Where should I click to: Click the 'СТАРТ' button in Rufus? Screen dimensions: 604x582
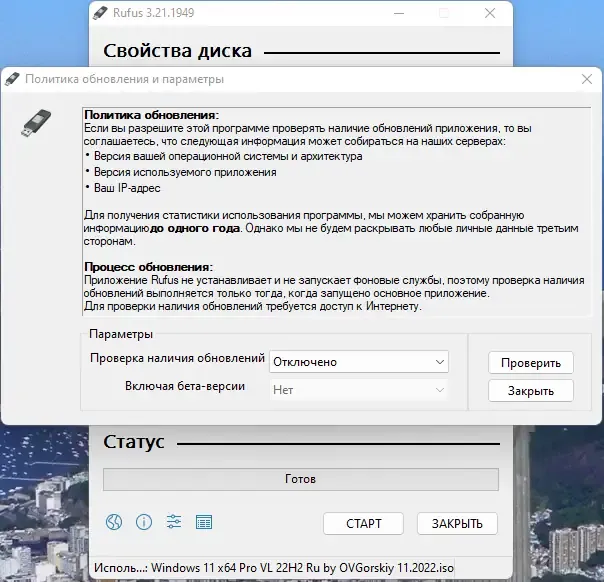(363, 523)
